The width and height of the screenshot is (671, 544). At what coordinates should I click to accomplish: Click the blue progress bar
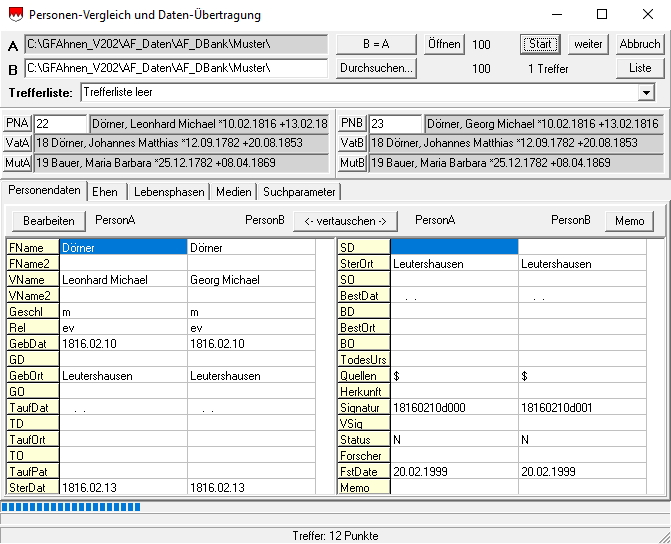[71, 507]
